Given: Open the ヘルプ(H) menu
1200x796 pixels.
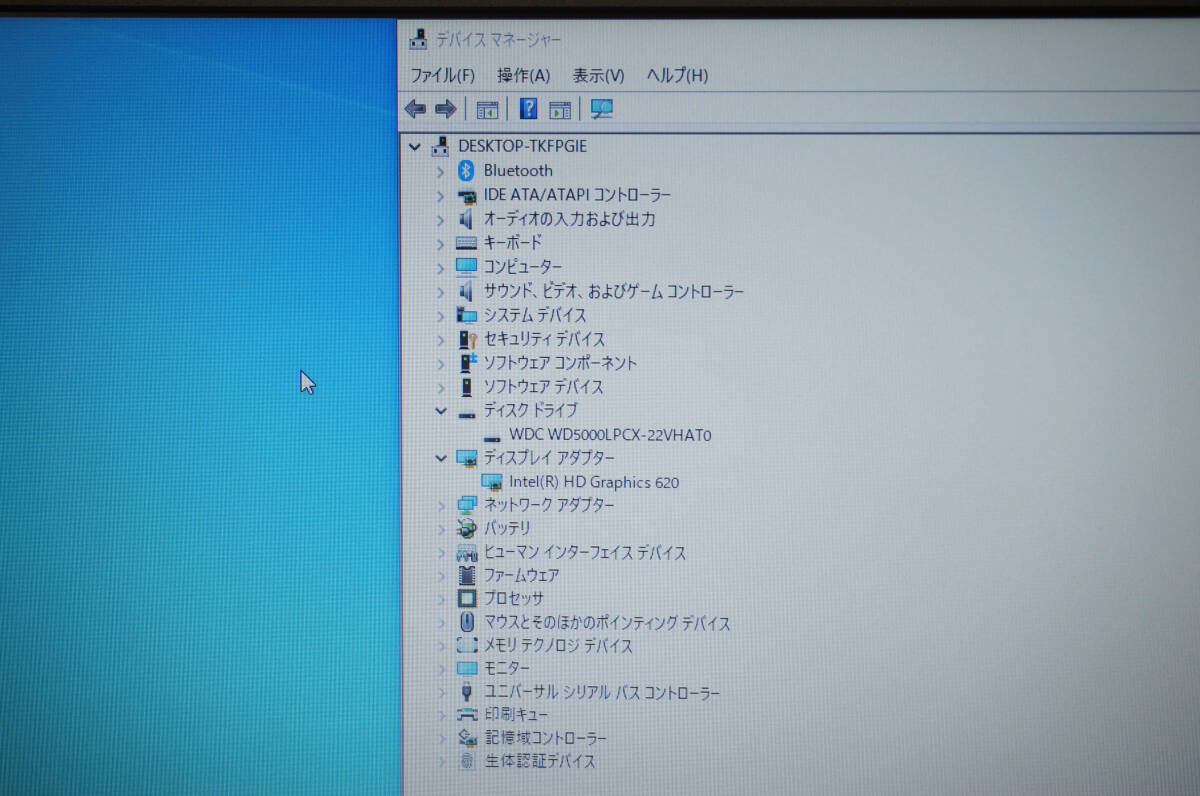Looking at the screenshot, I should point(677,75).
